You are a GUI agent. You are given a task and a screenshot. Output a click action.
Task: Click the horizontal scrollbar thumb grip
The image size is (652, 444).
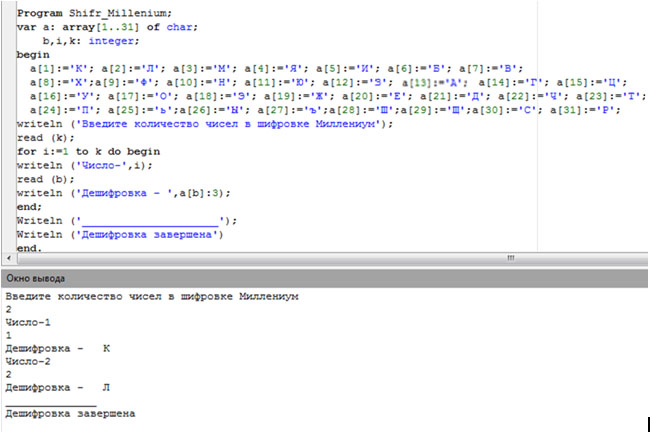(512, 258)
